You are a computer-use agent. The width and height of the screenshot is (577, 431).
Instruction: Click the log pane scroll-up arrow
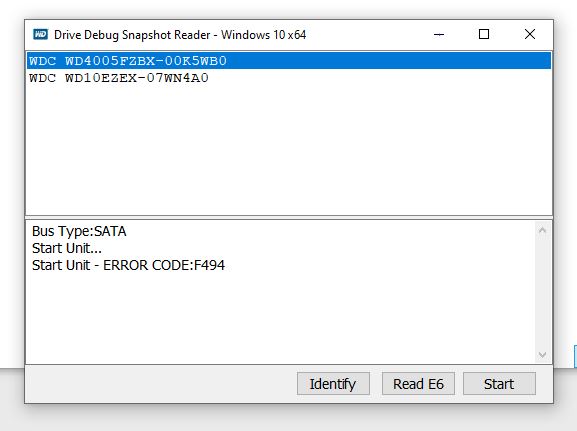[x=542, y=230]
